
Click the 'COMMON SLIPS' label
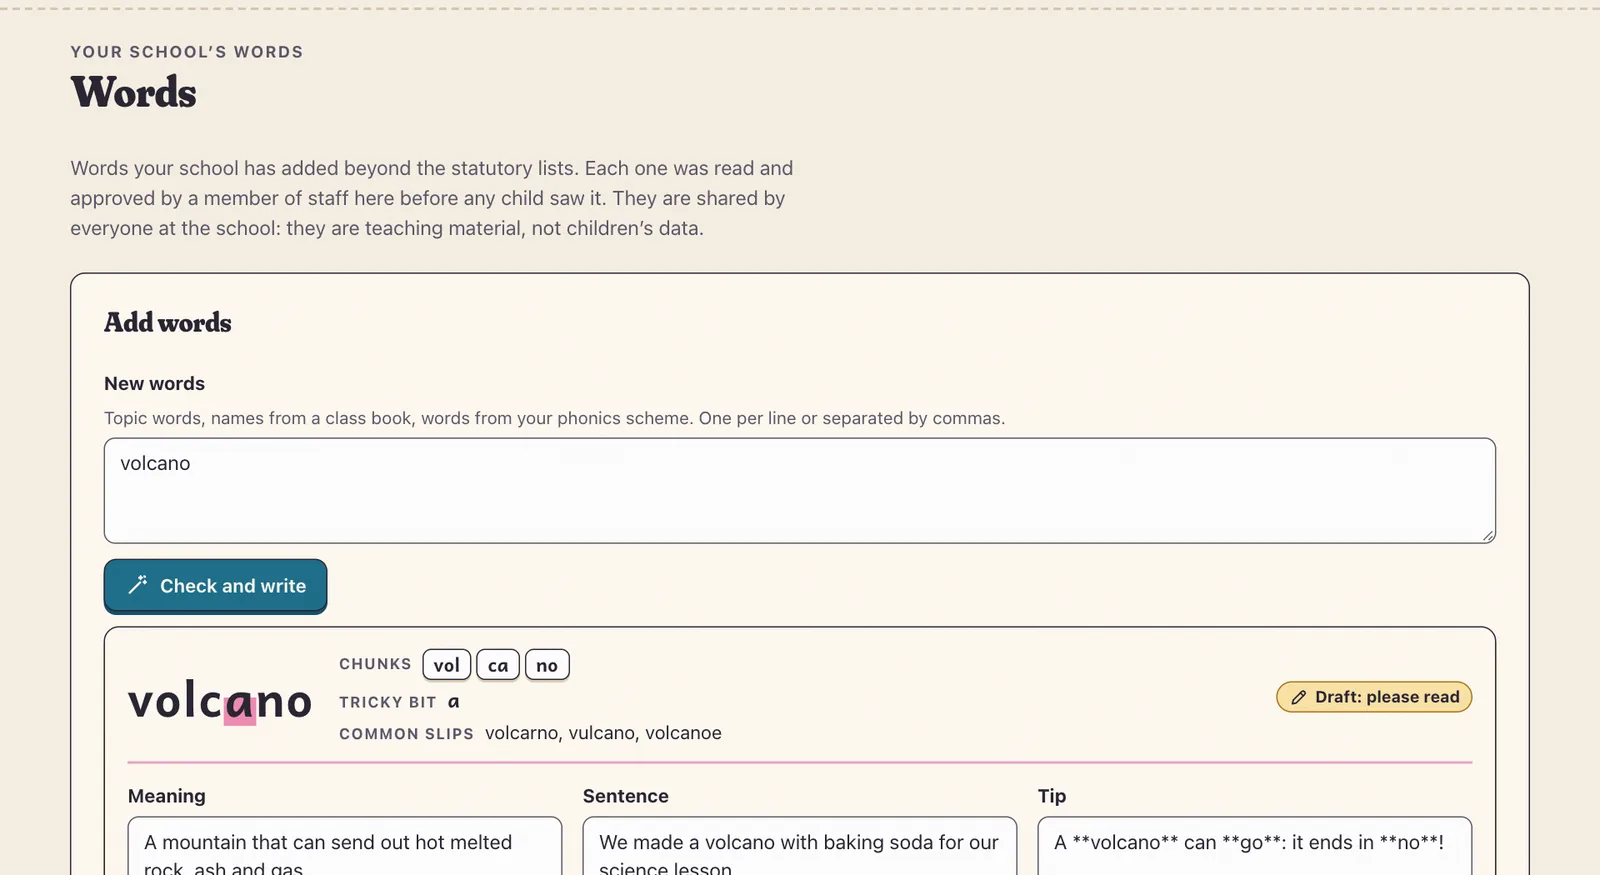(406, 734)
